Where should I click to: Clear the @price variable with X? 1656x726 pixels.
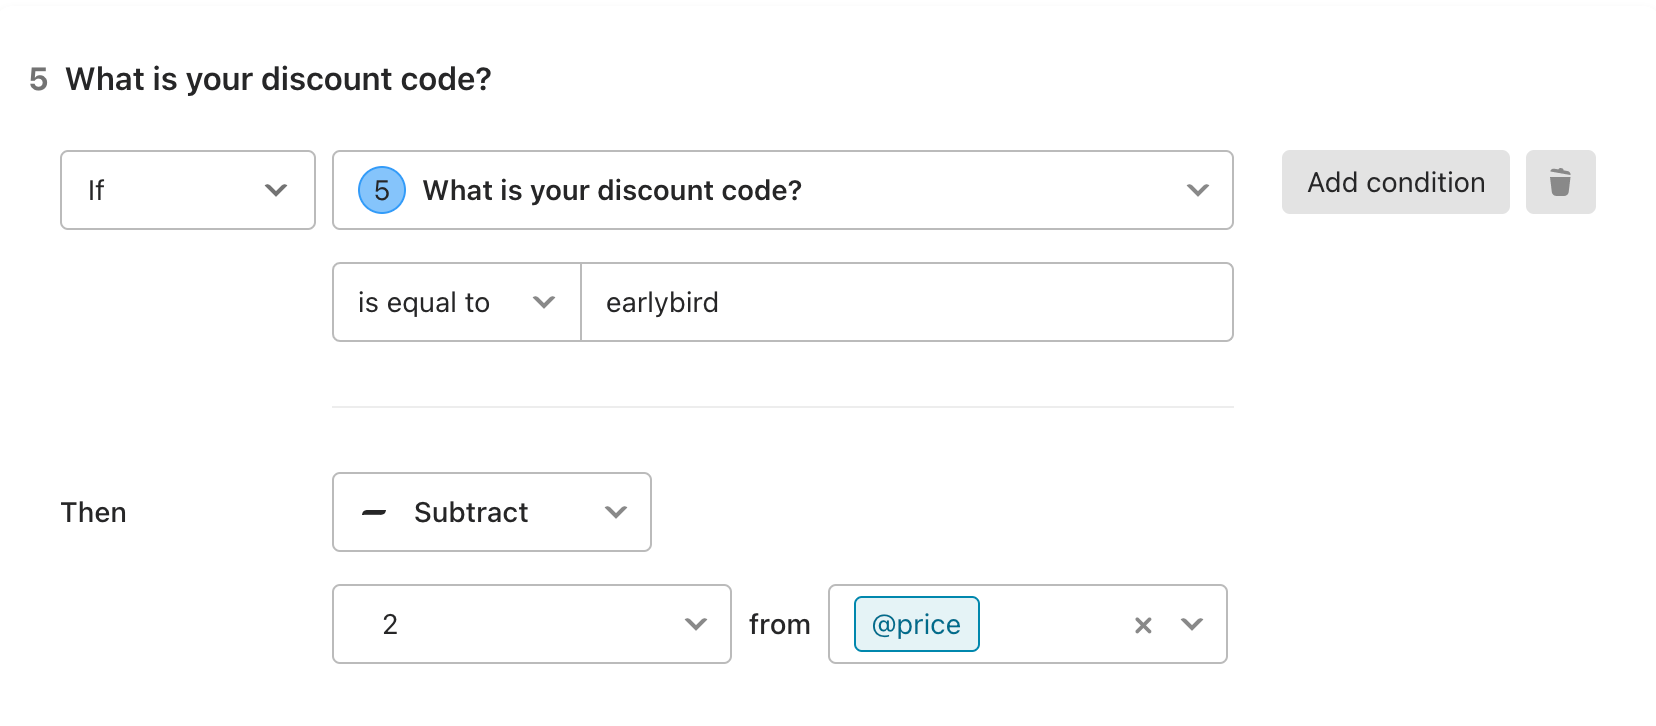1143,625
